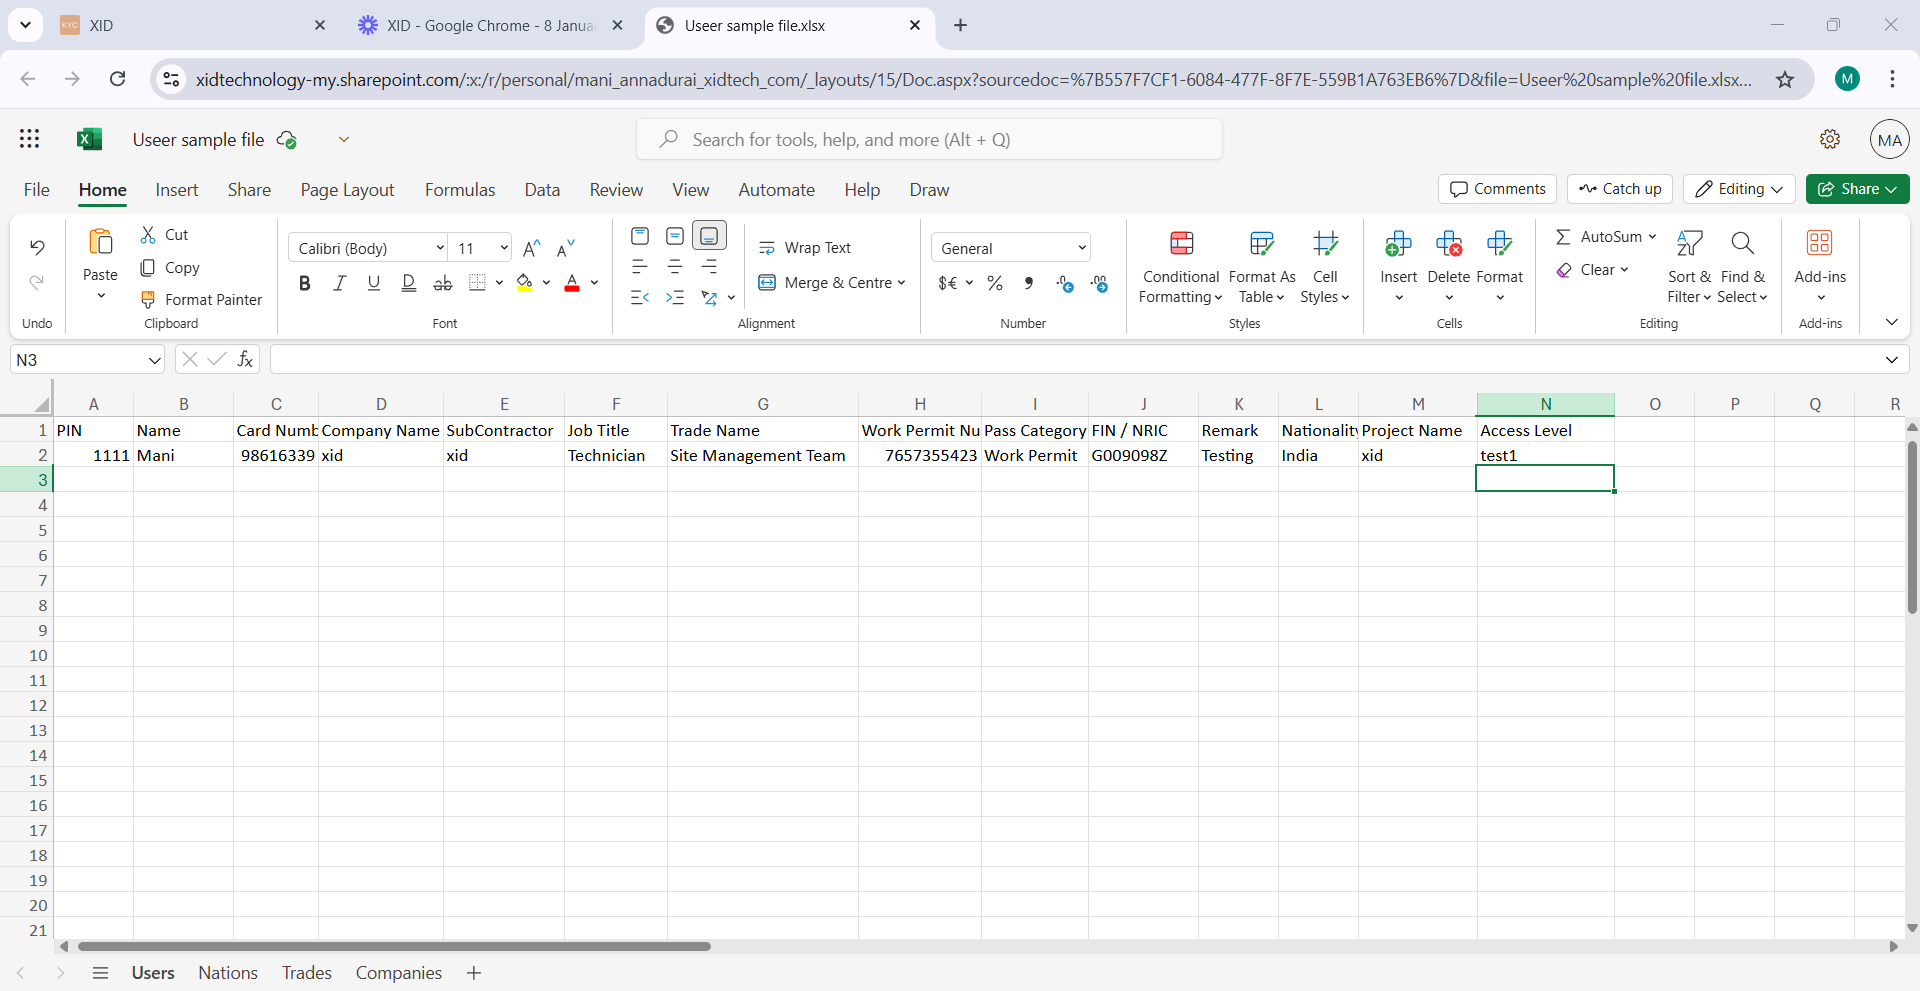Toggle Italic formatting
This screenshot has height=991, width=1920.
click(339, 283)
